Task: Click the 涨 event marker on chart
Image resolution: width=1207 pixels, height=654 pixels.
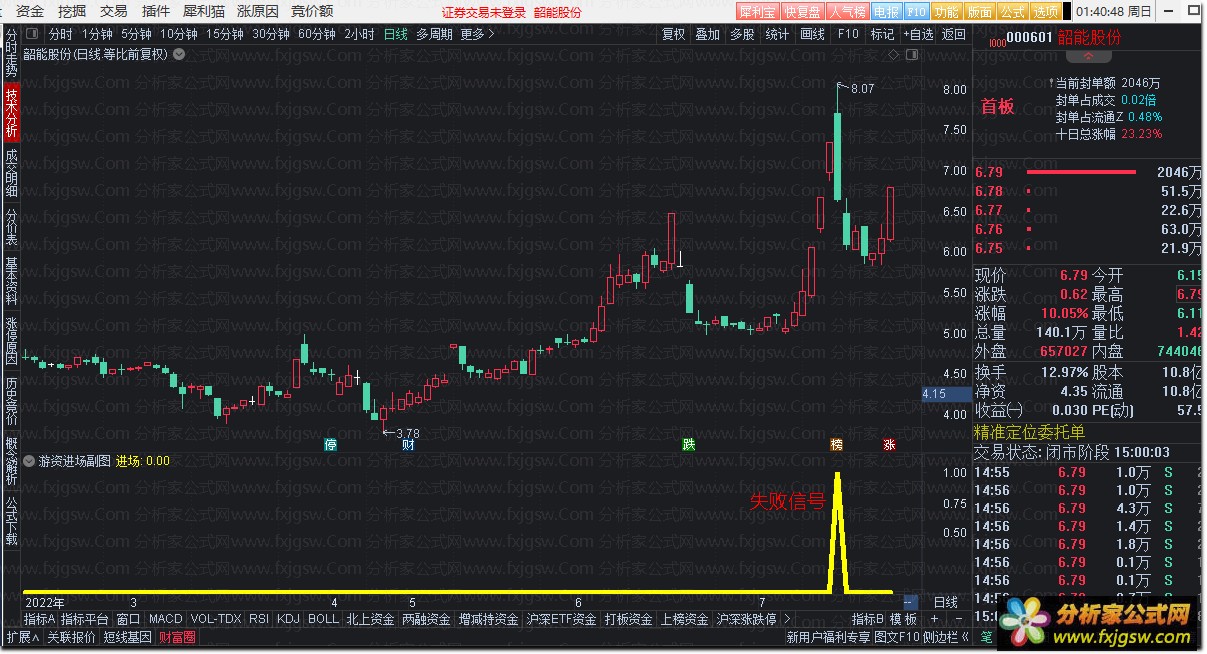Action: pos(889,445)
